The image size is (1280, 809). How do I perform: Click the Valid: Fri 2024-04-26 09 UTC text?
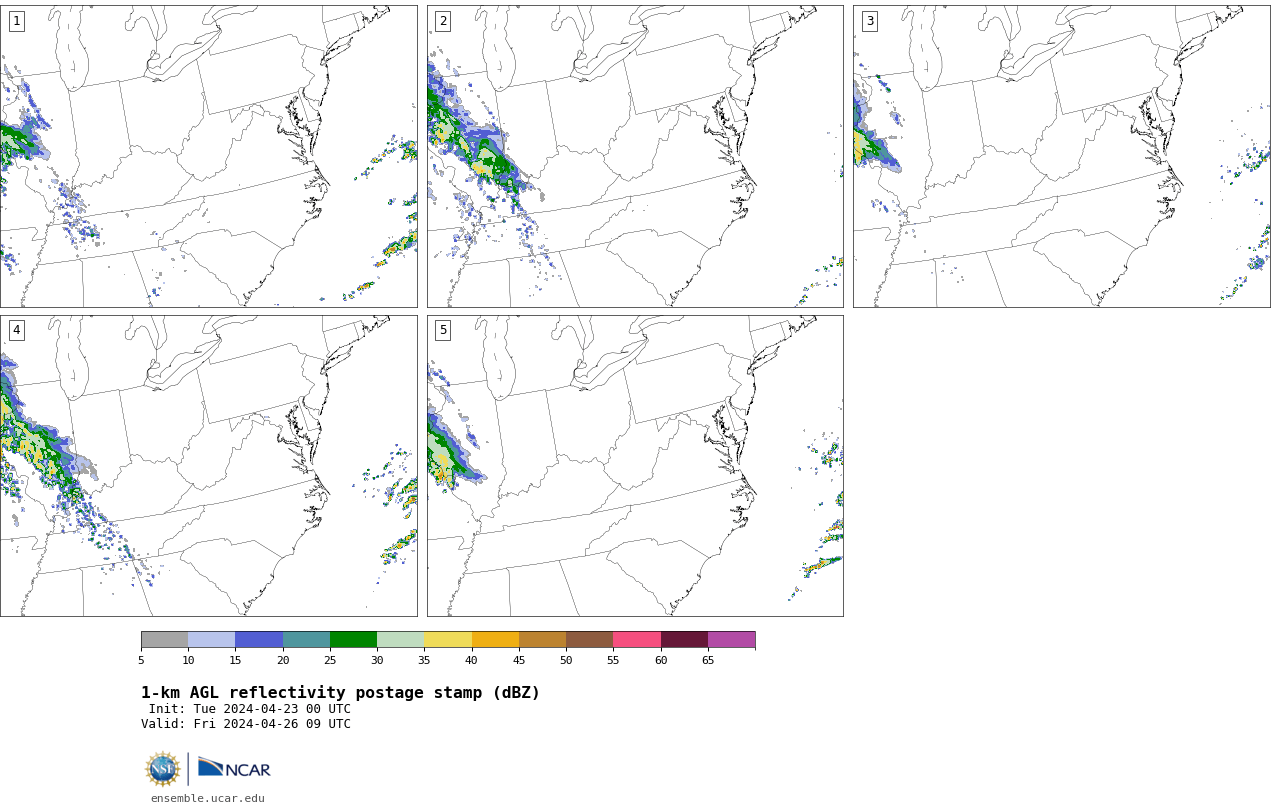tap(246, 724)
